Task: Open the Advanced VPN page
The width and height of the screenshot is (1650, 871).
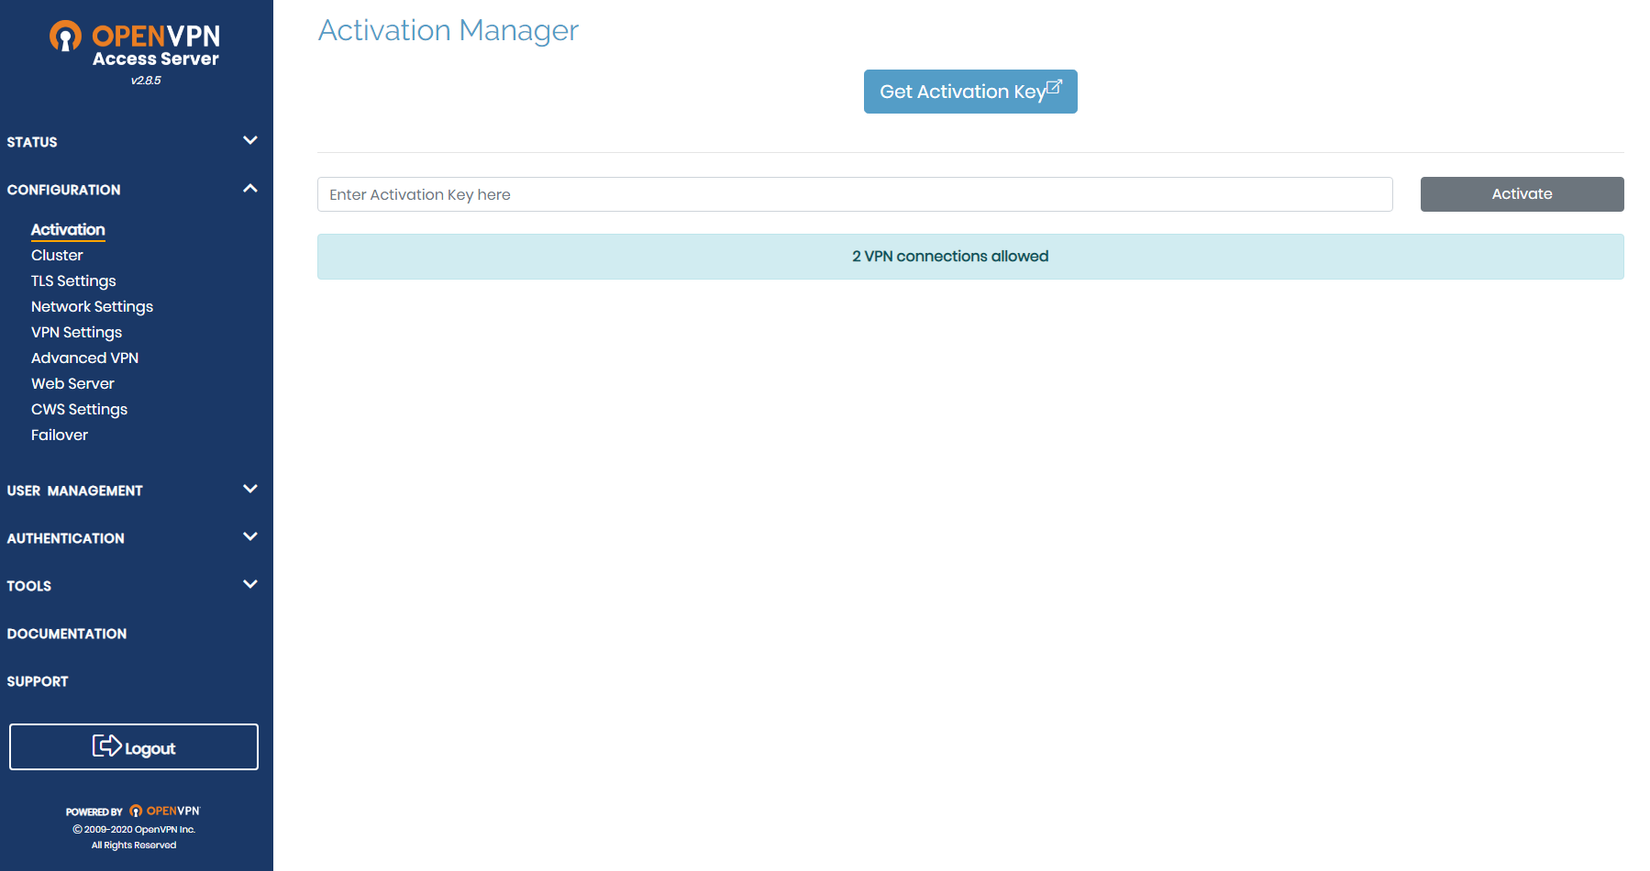Action: click(x=85, y=358)
